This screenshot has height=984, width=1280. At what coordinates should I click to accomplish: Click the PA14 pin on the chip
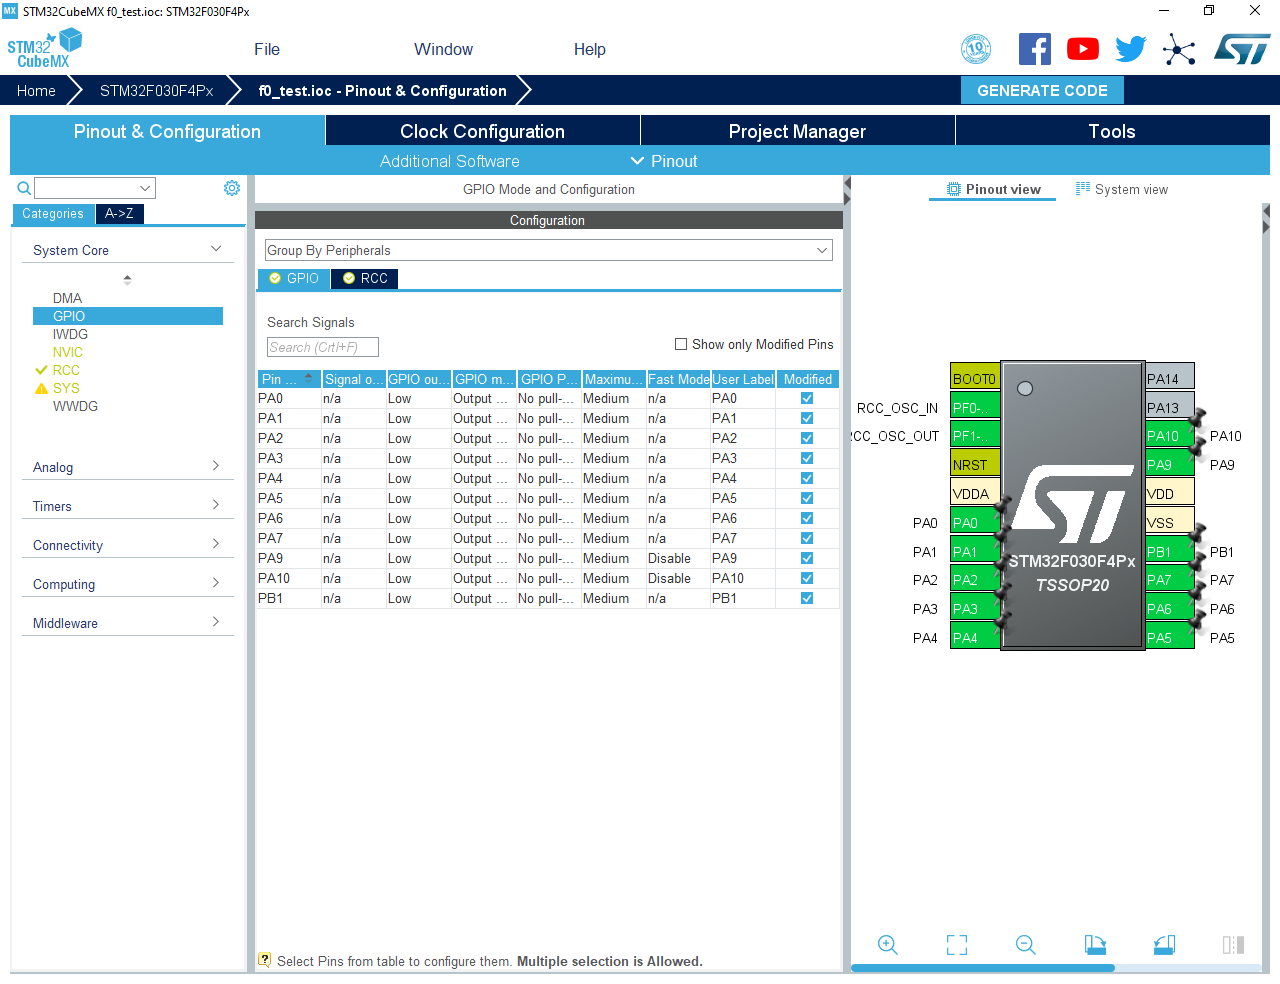(1170, 378)
